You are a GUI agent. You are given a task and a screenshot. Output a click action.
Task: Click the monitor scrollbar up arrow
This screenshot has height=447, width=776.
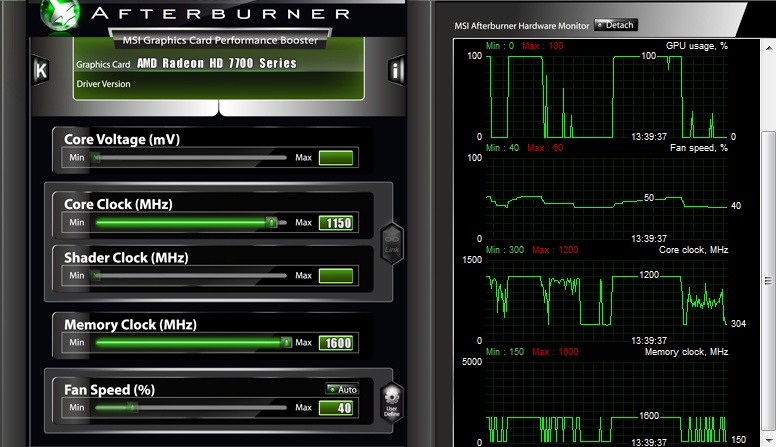[x=769, y=48]
